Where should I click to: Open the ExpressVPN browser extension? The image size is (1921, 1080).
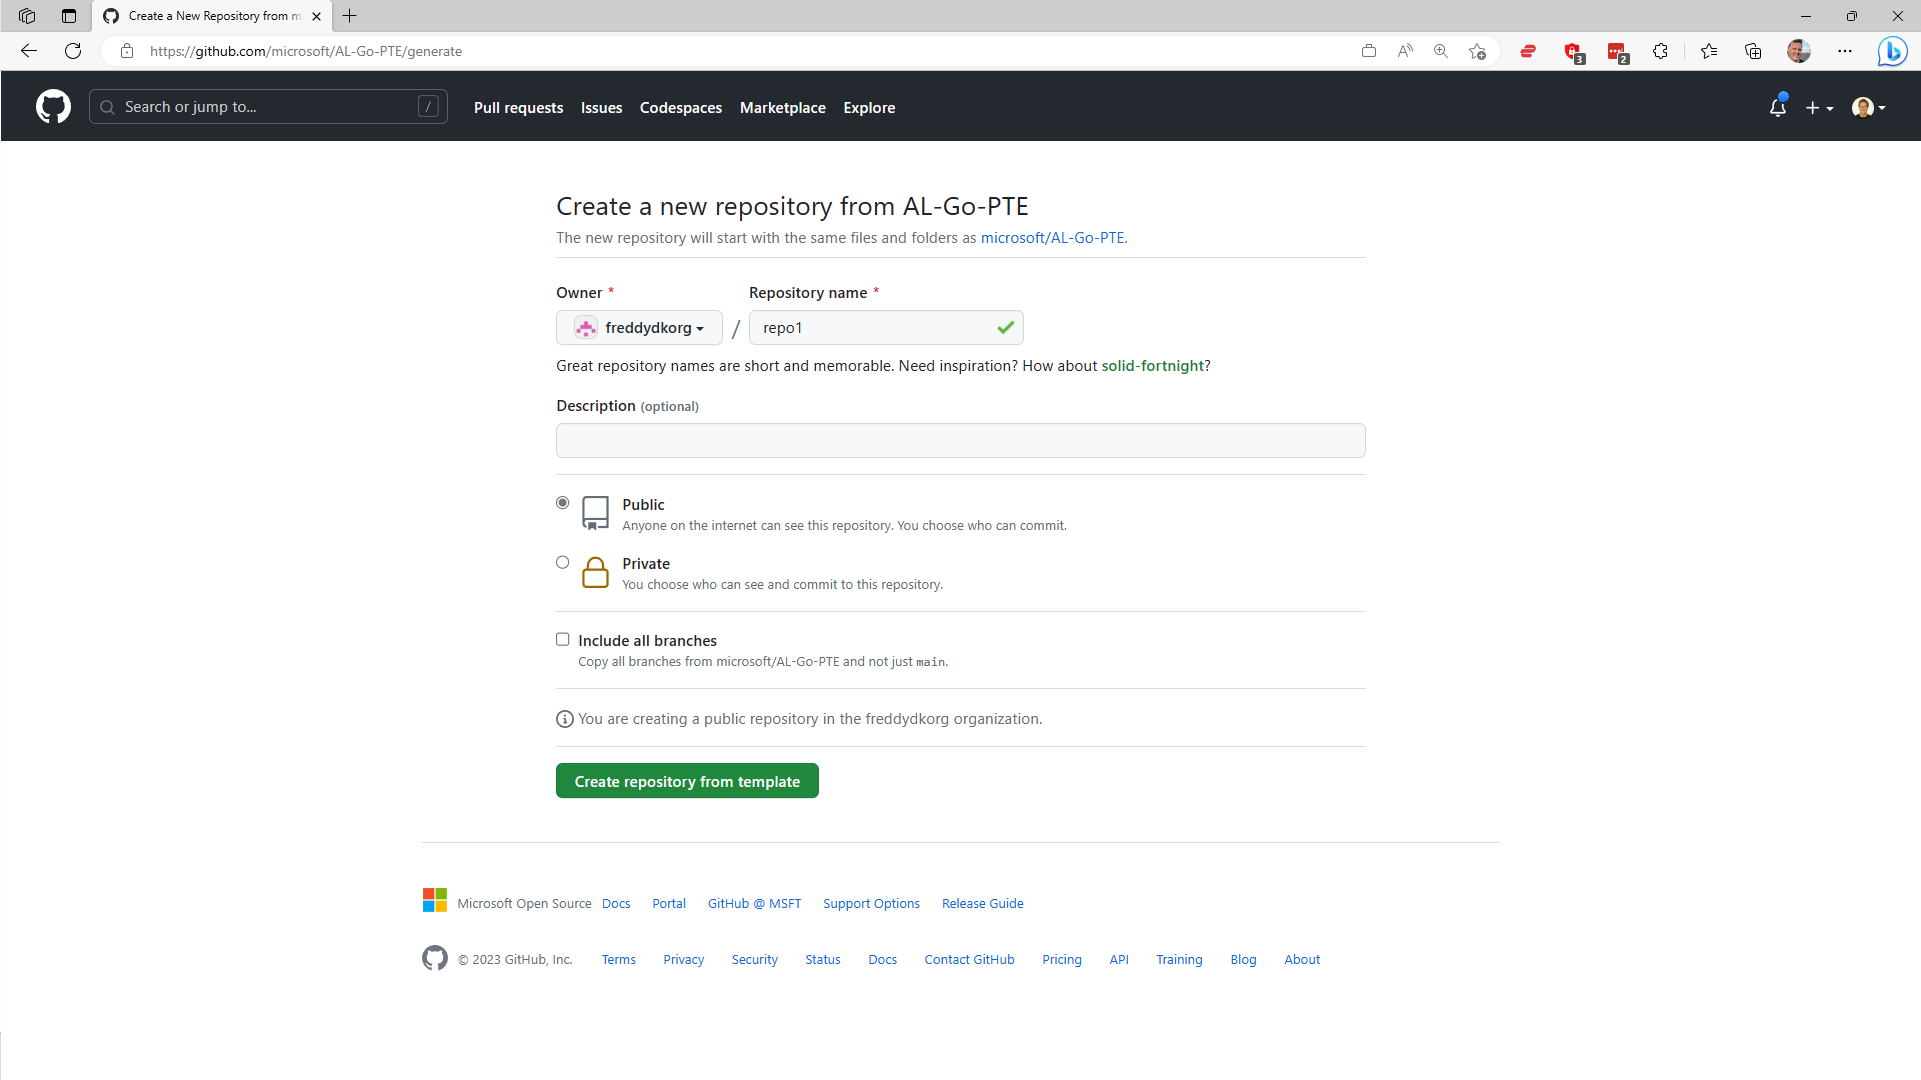click(1527, 51)
